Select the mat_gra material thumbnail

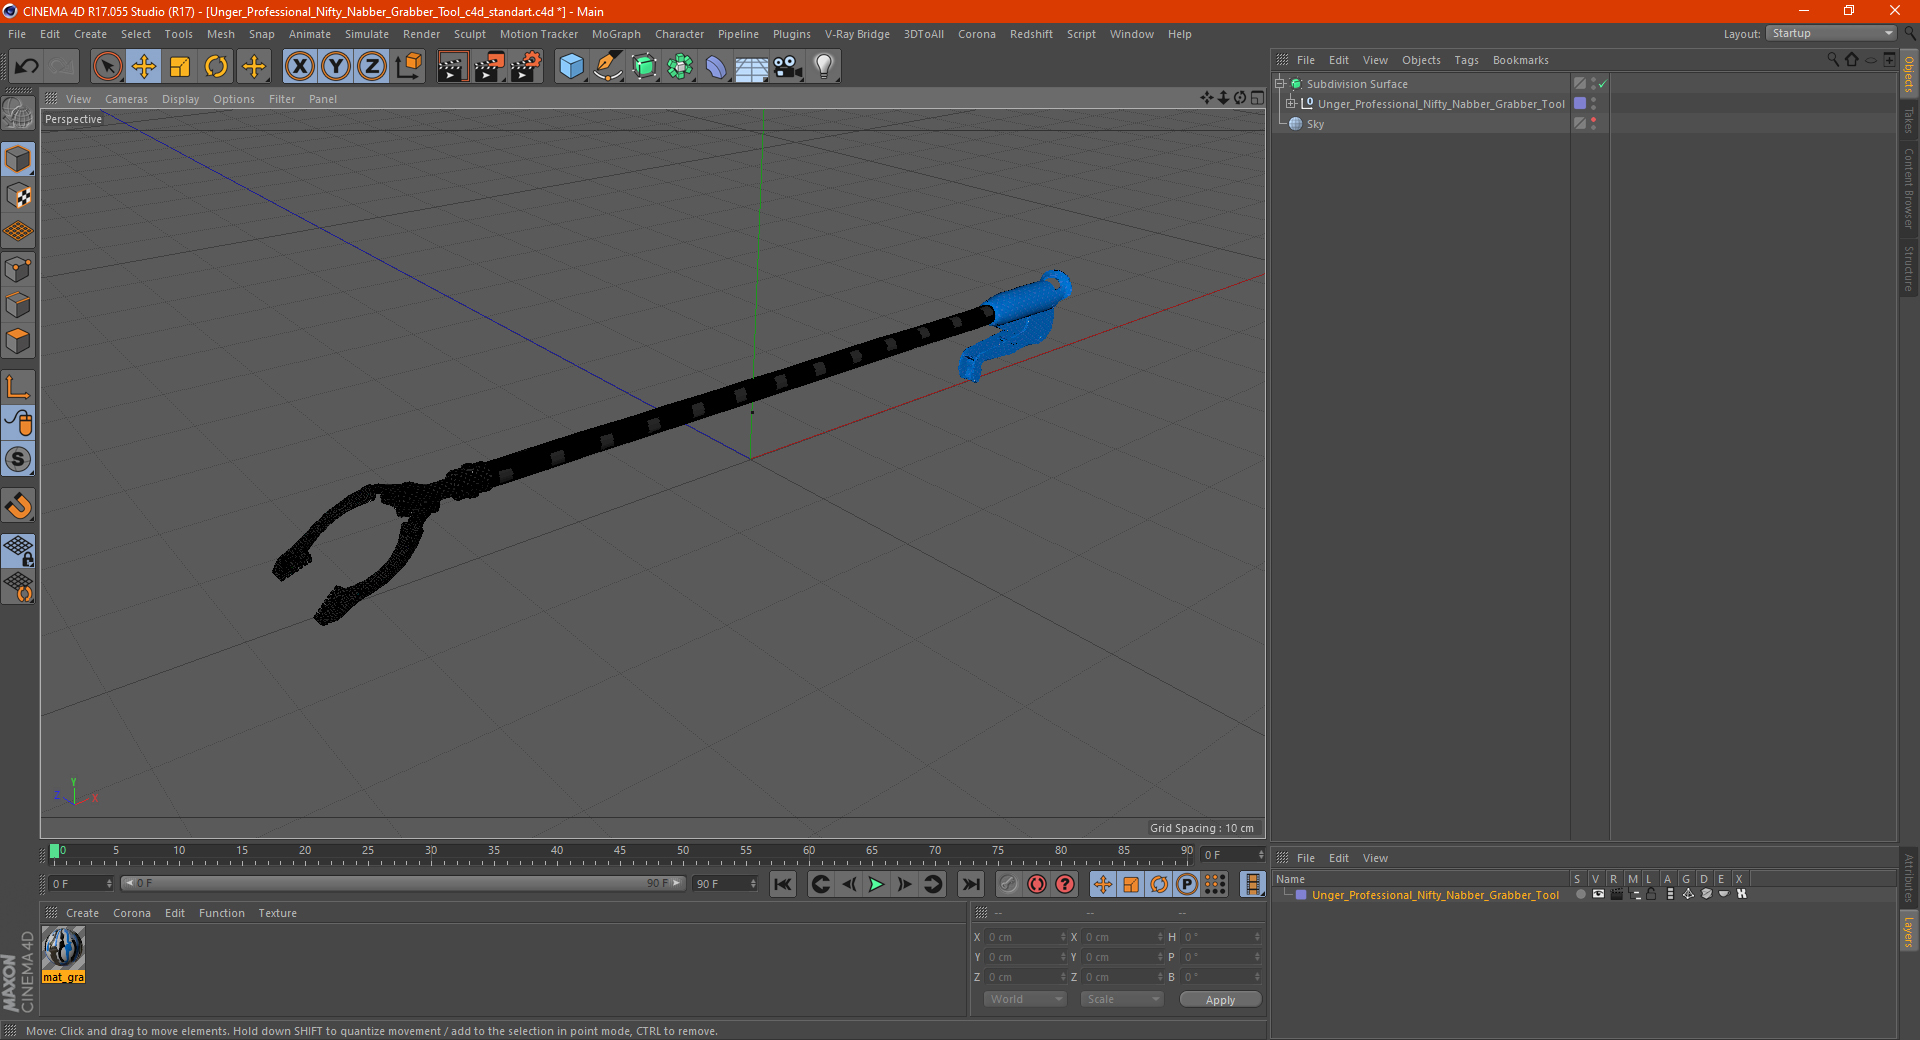pyautogui.click(x=63, y=948)
